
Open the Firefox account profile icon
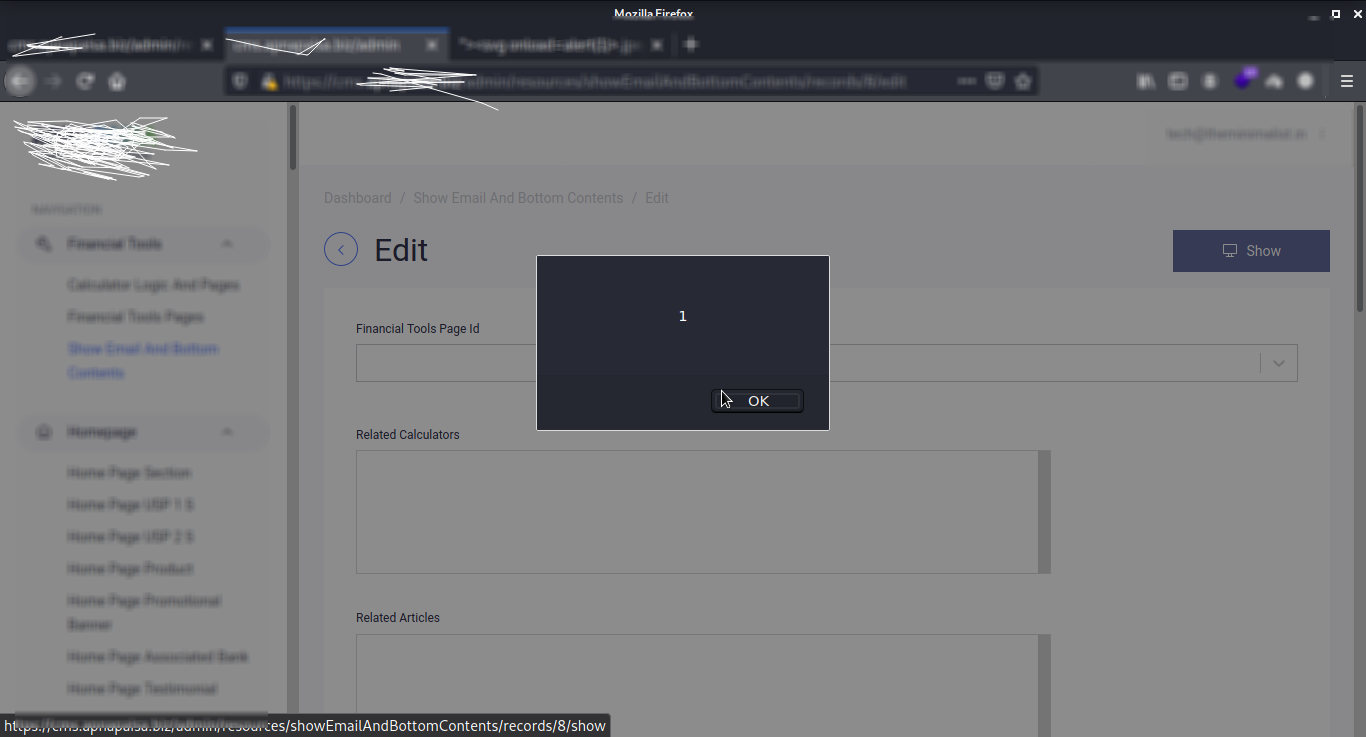coord(1306,81)
